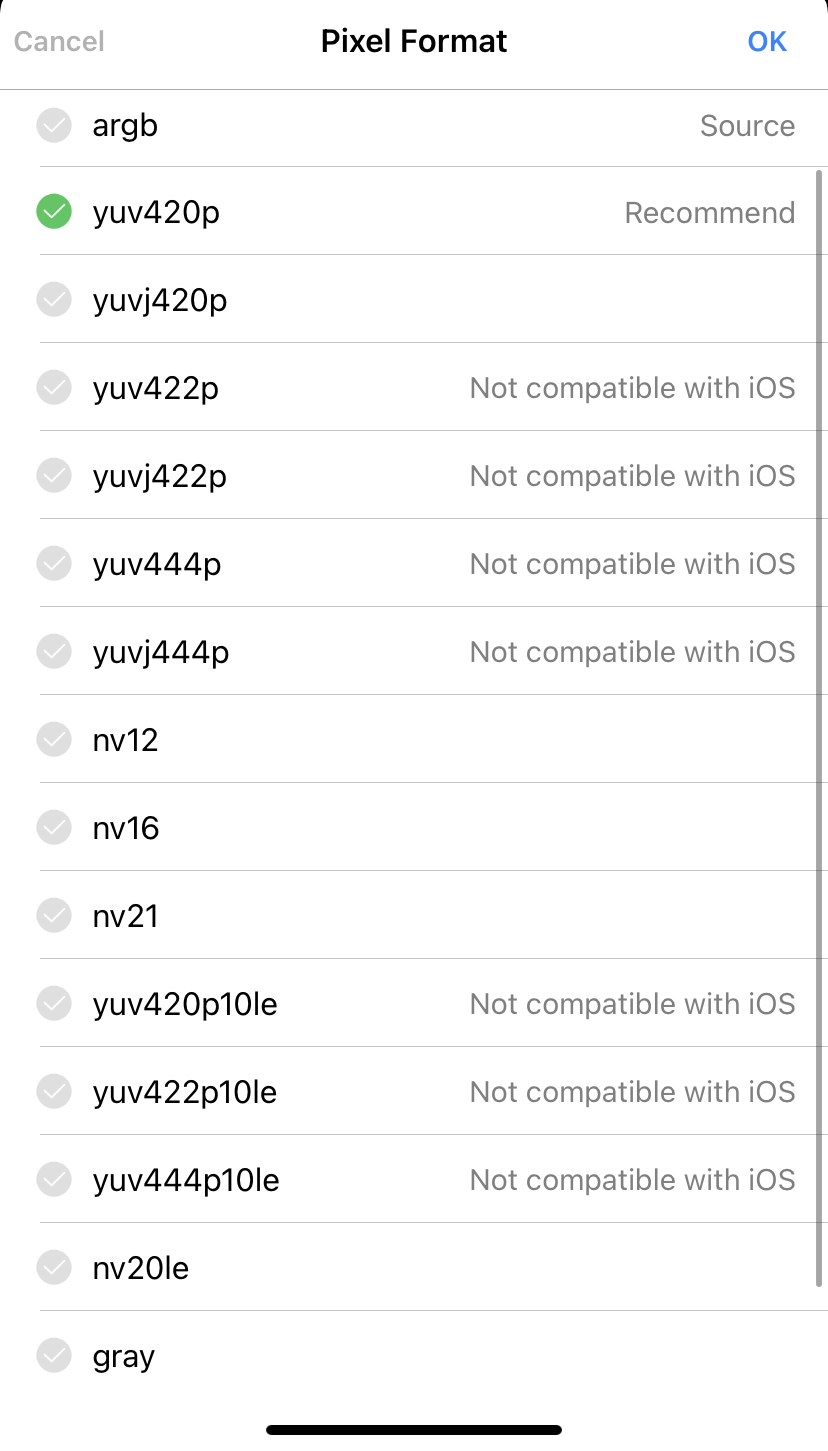Viewport: 828px width, 1451px height.
Task: Choose the yuv444p10le format row
Action: [414, 1179]
